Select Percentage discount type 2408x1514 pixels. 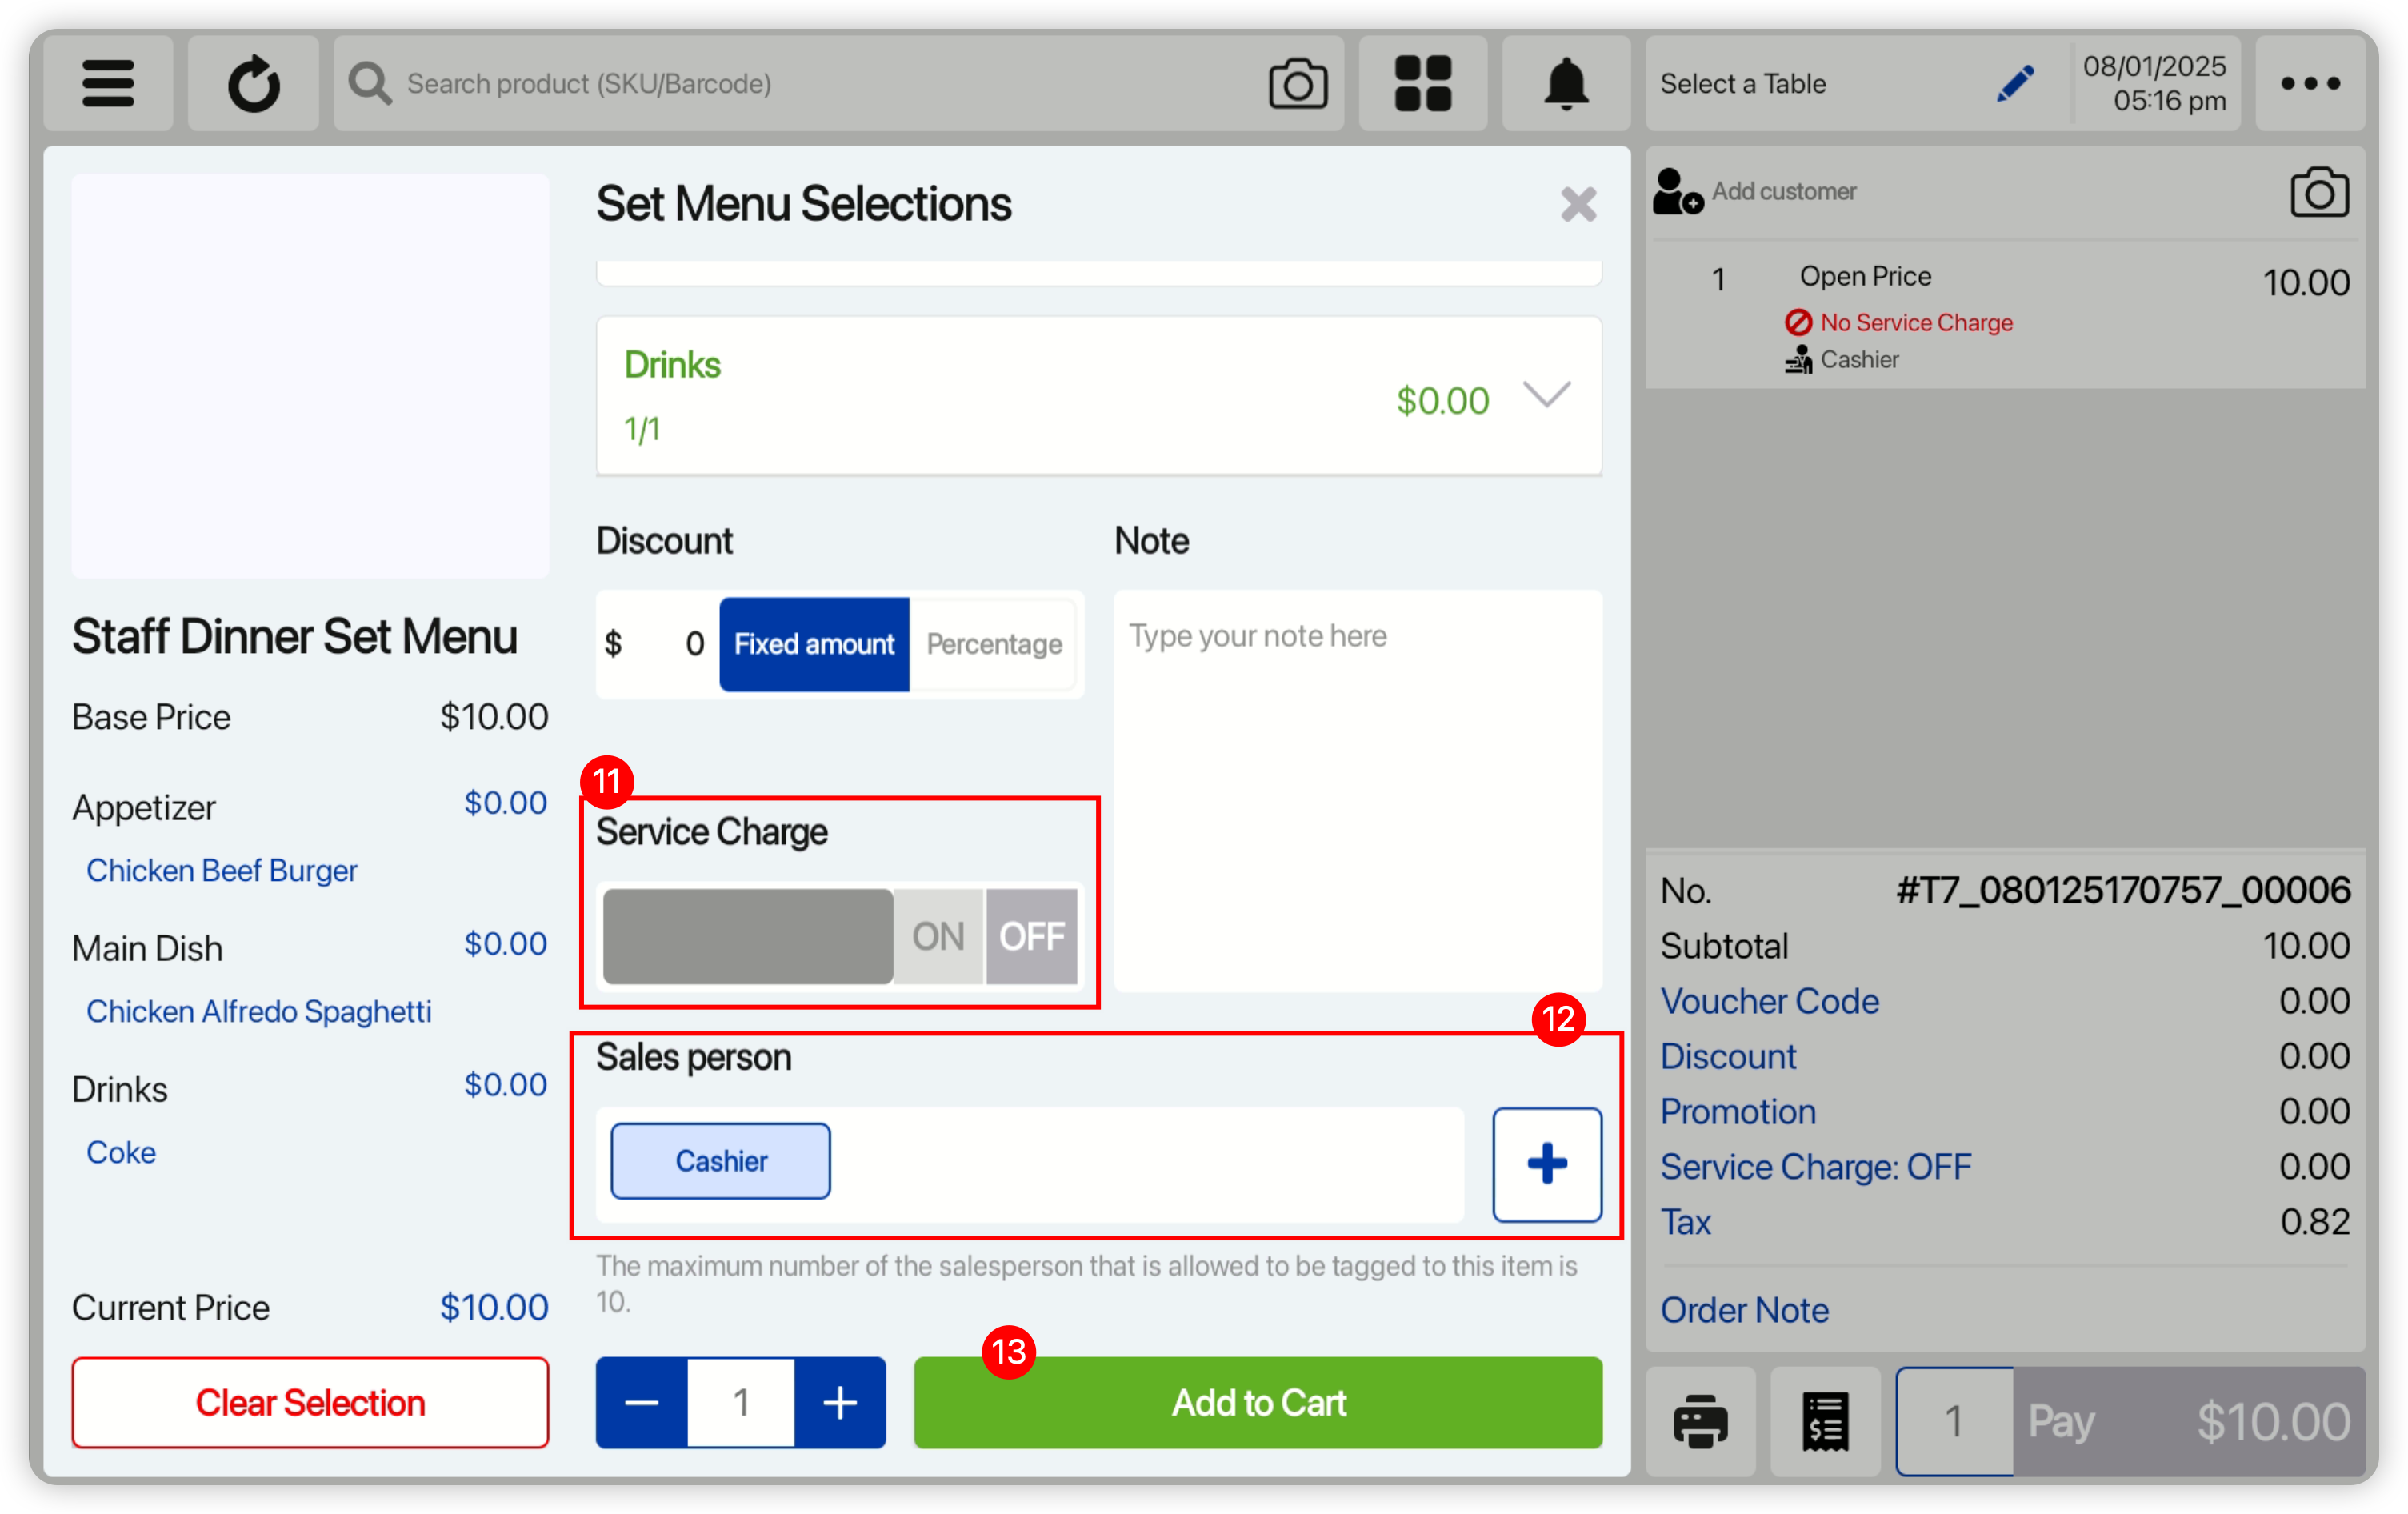(x=993, y=644)
